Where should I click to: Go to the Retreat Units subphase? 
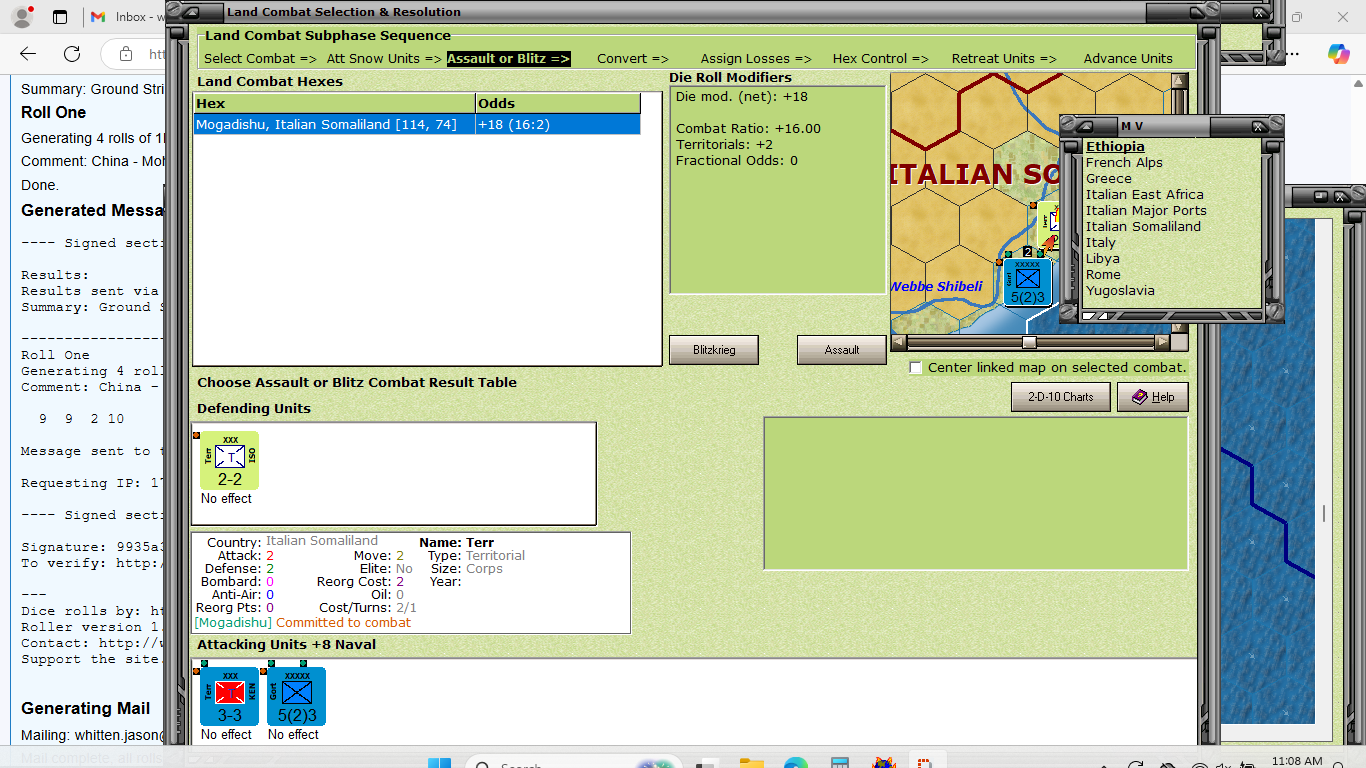[x=1004, y=58]
